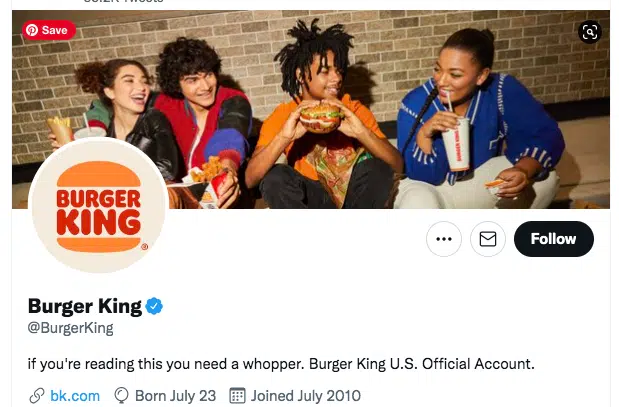Open the bk.com website link
Viewport: 619px width, 407px height.
75,396
